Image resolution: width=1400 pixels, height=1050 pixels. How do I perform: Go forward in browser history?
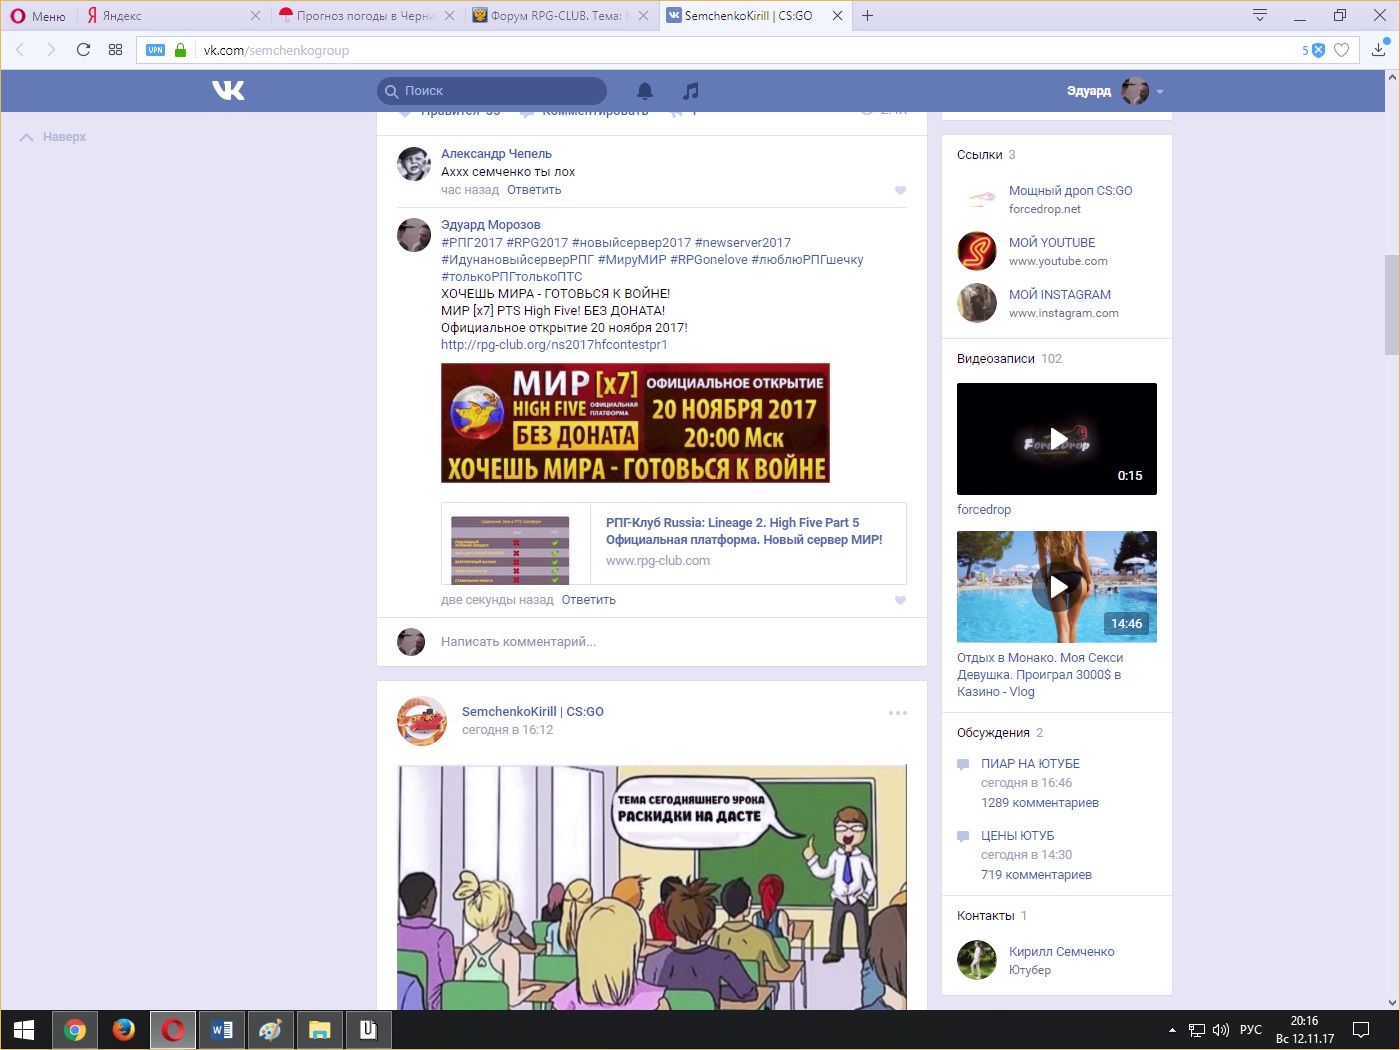(51, 50)
